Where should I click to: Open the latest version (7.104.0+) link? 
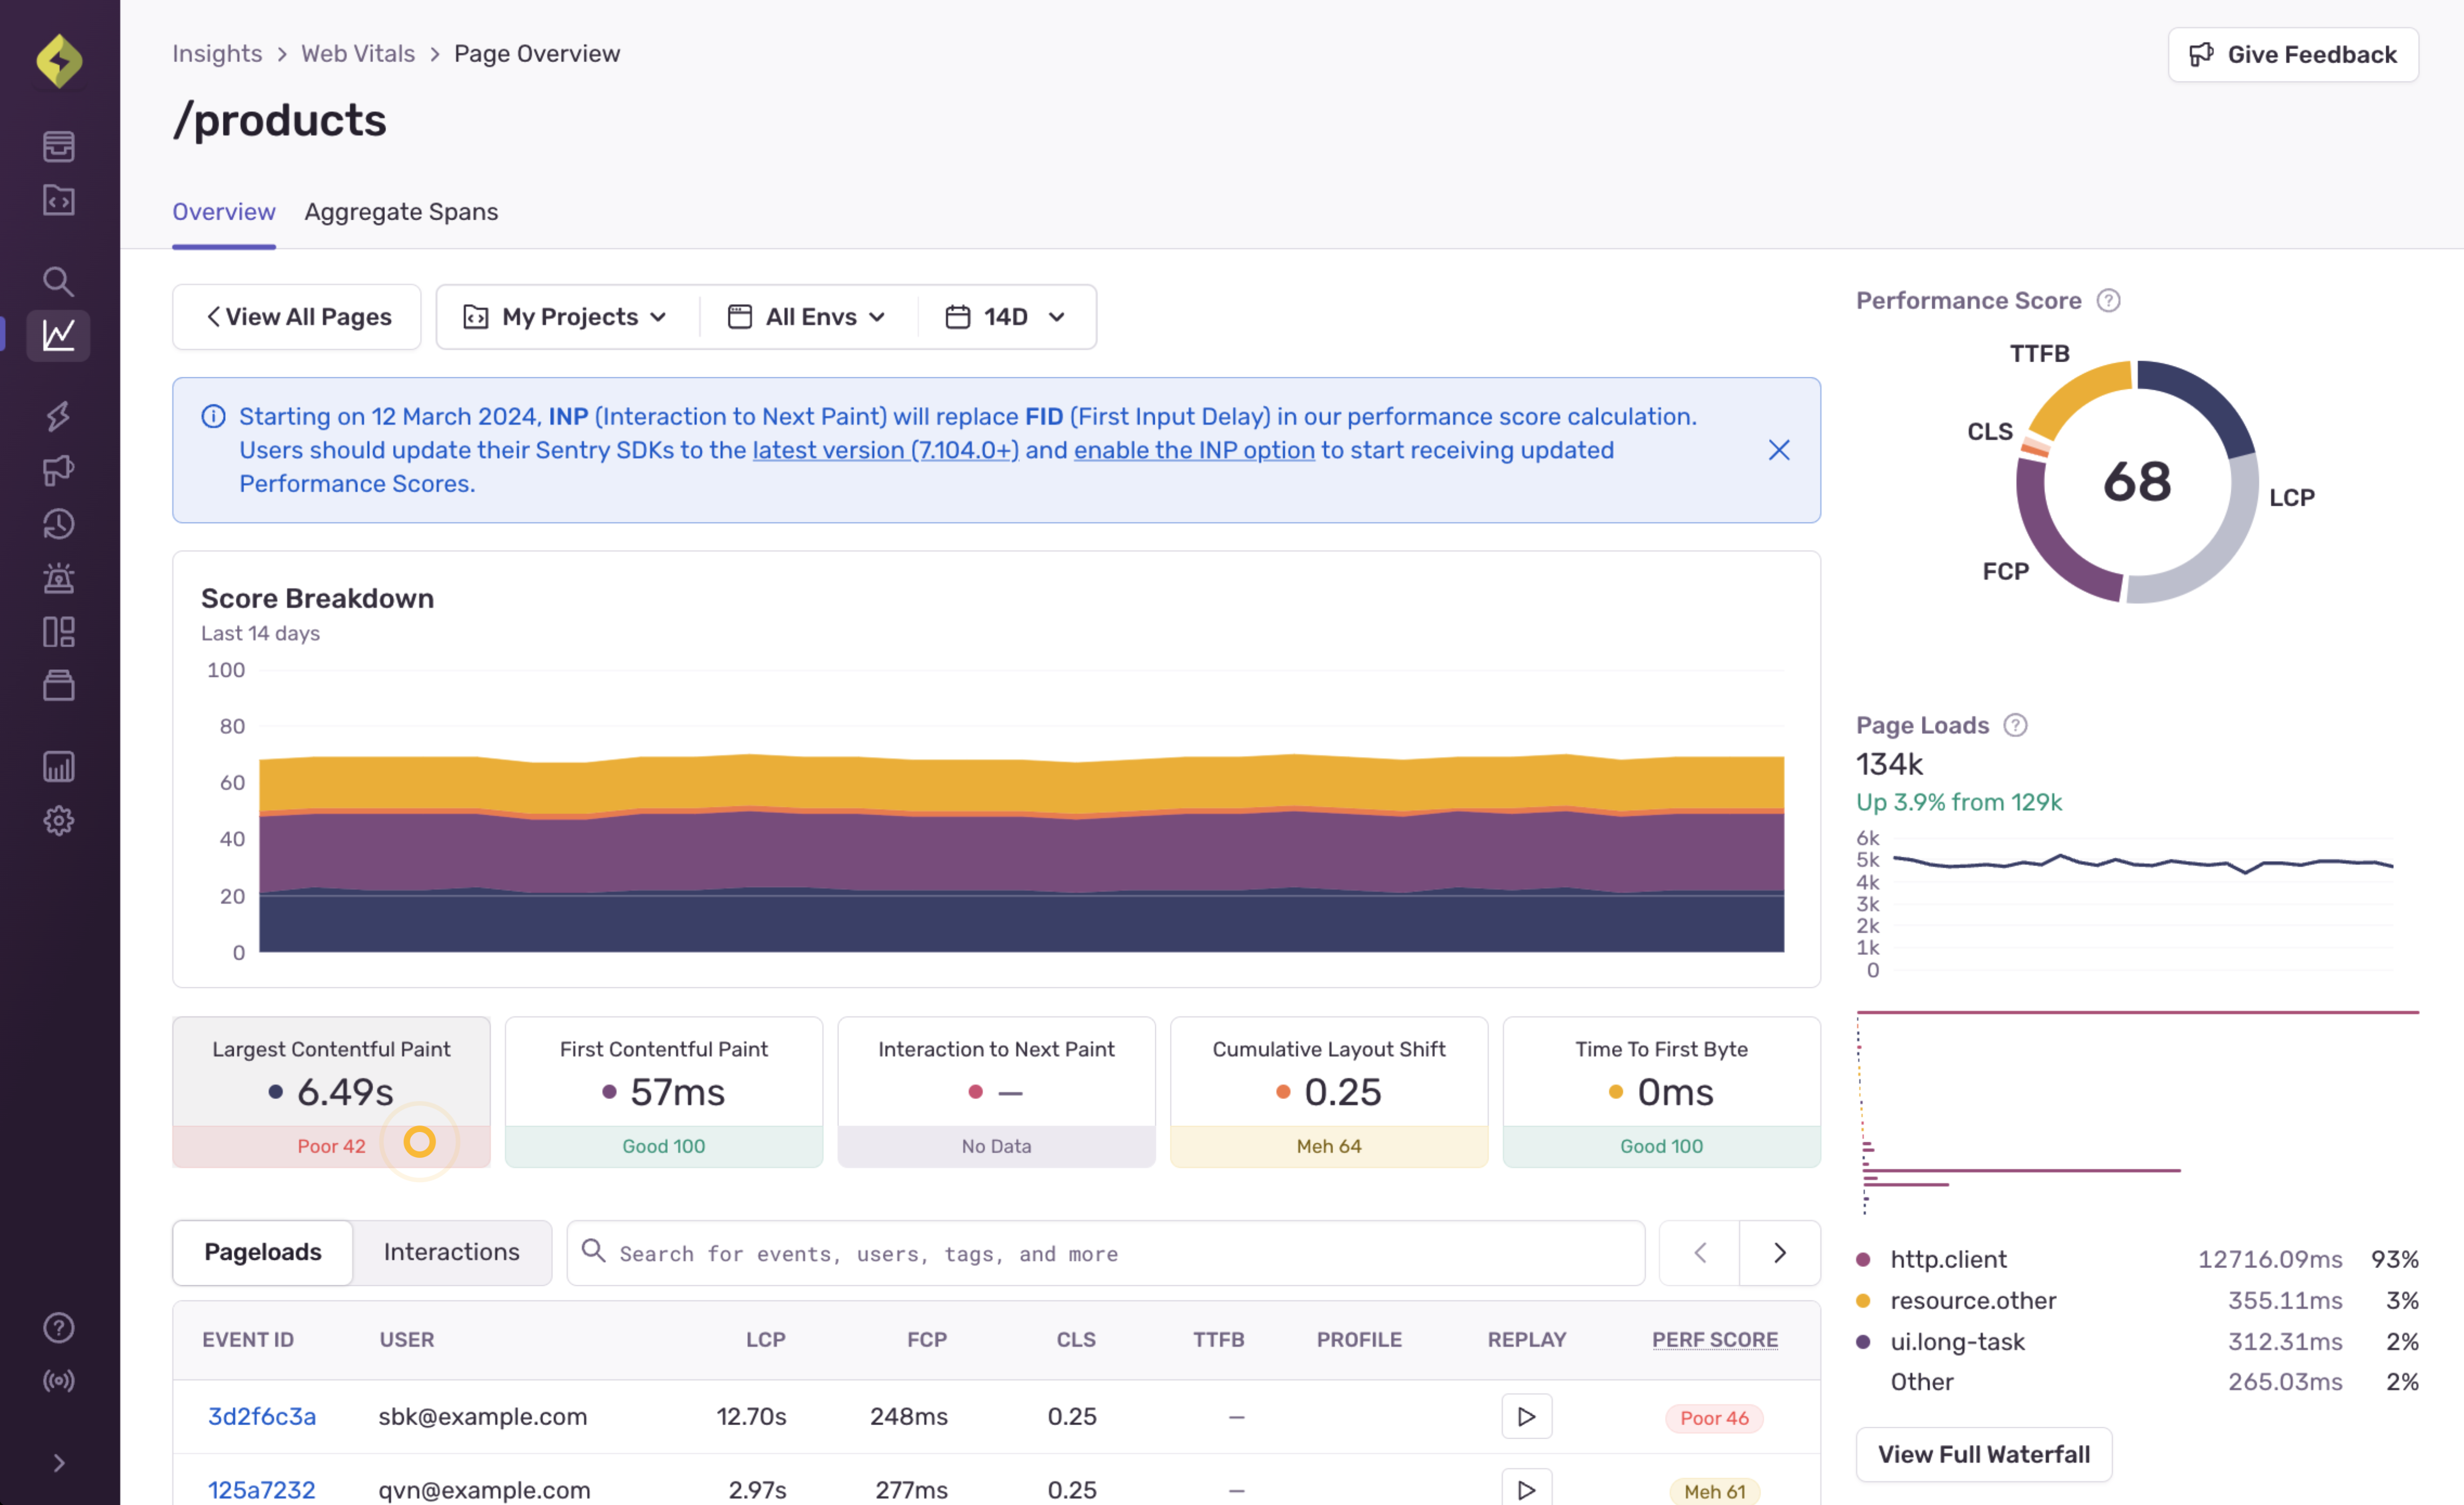pyautogui.click(x=885, y=450)
